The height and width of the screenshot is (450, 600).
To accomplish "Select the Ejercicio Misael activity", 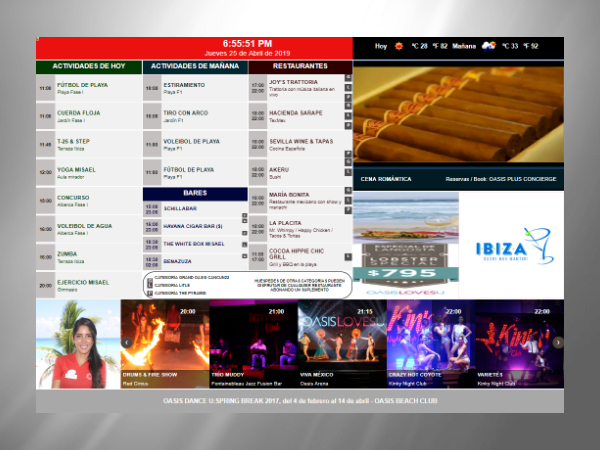I will [x=89, y=285].
